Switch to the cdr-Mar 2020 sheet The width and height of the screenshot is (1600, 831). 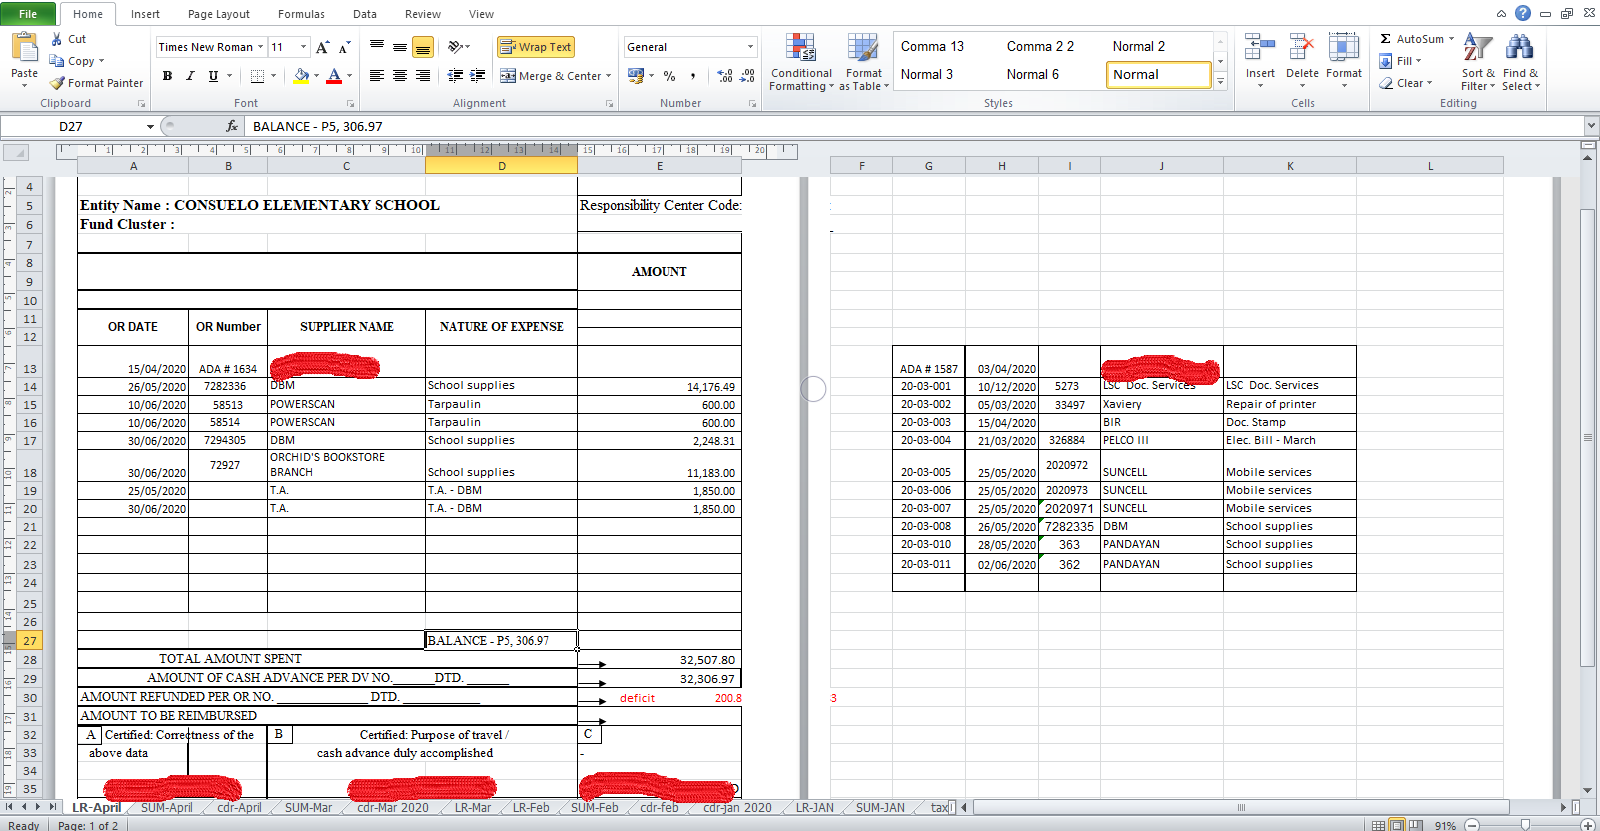[x=393, y=808]
